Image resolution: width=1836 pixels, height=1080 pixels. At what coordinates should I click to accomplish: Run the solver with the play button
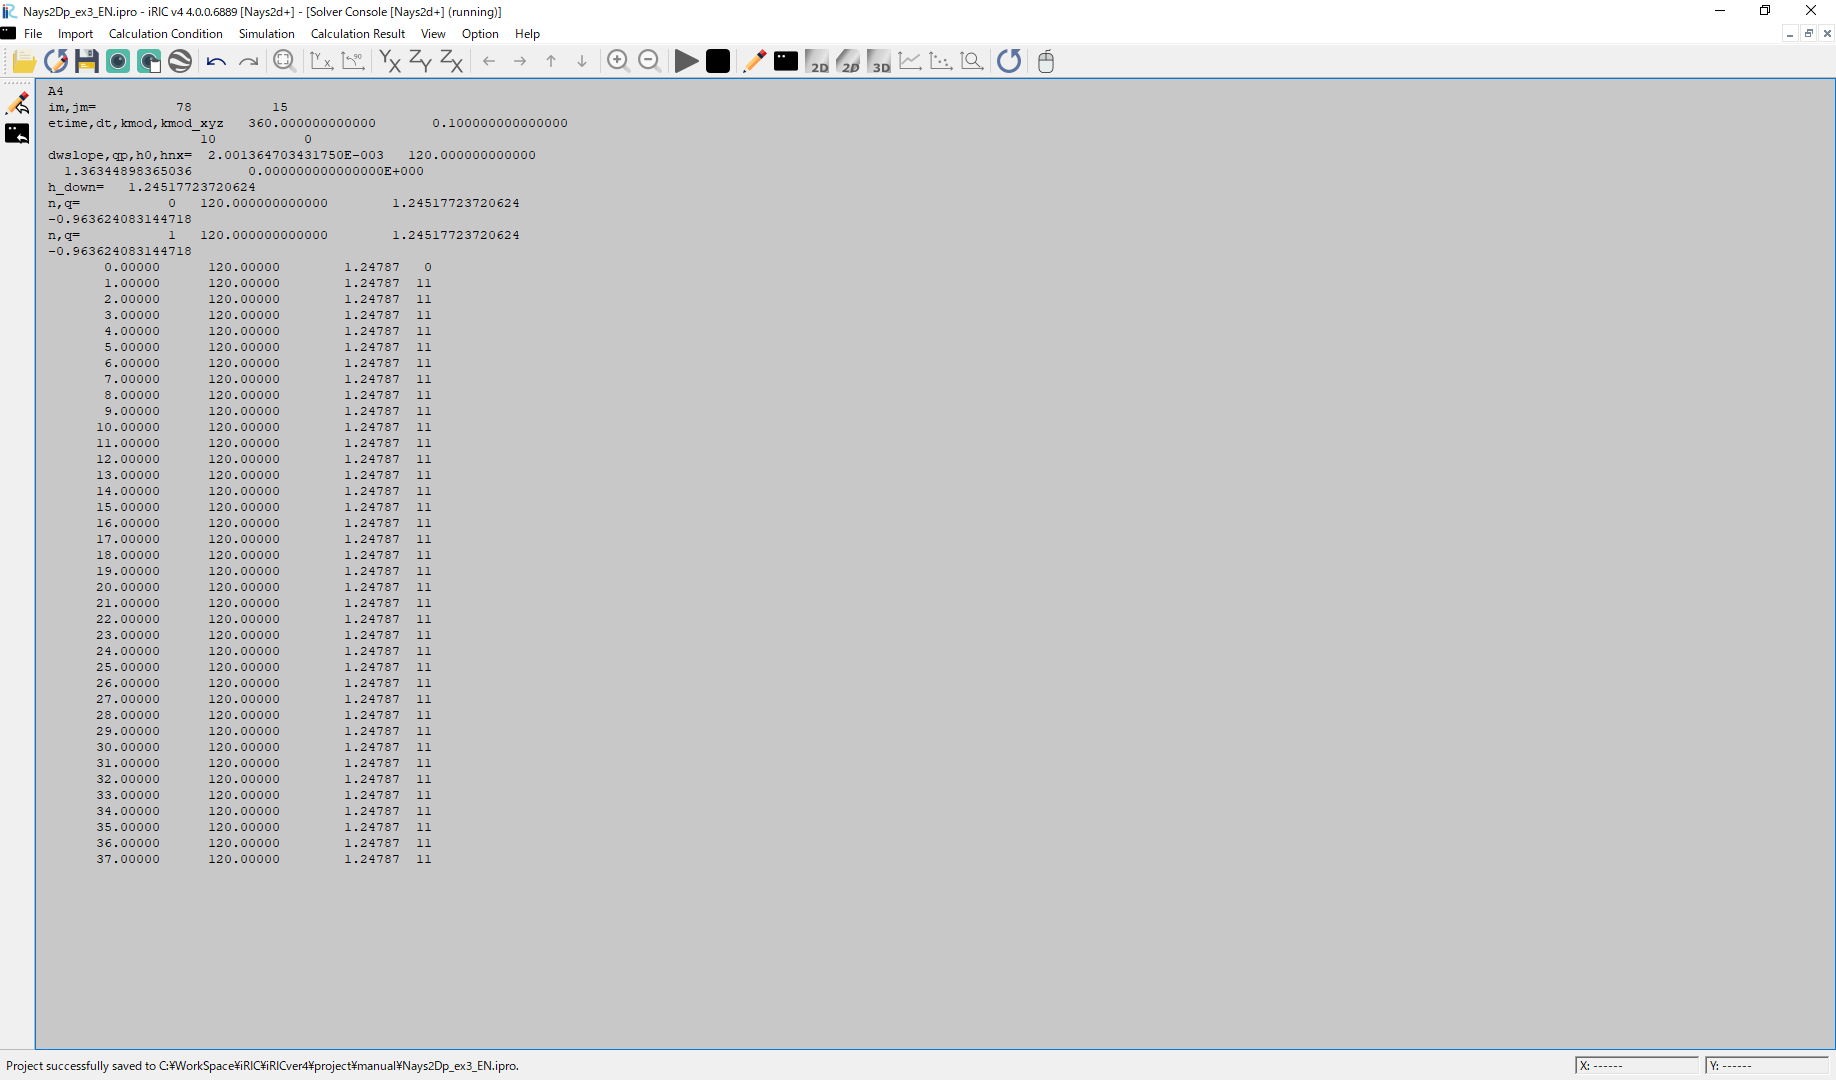686,61
